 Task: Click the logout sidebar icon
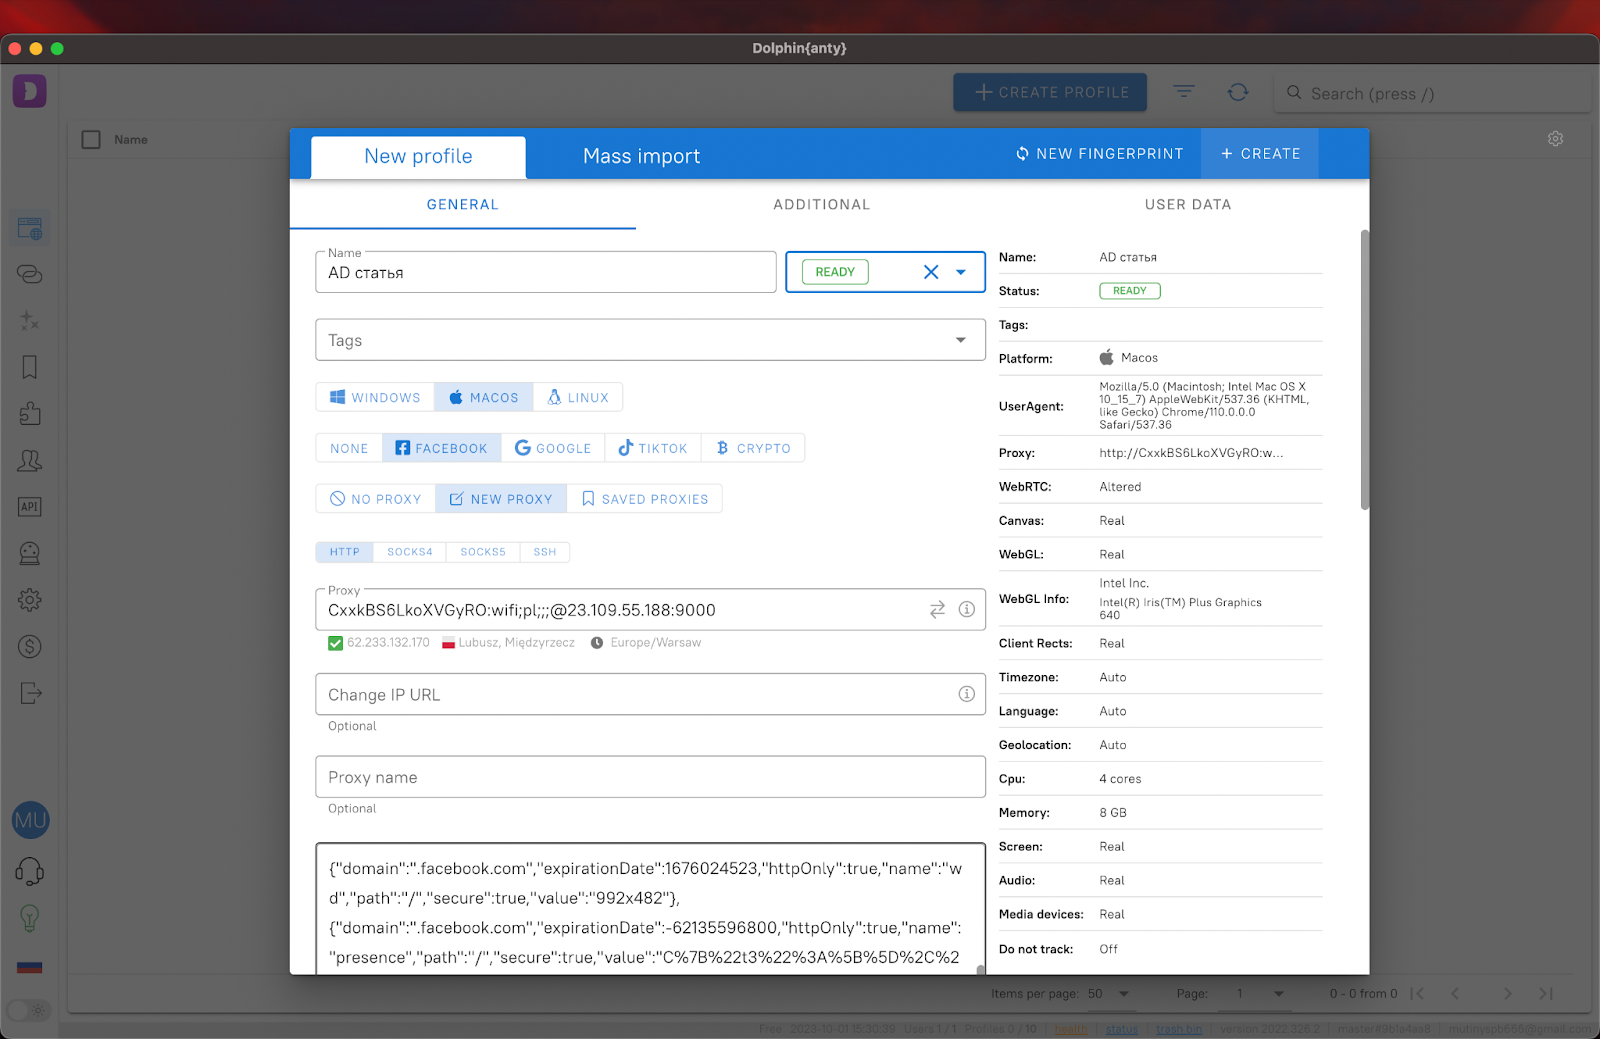click(x=30, y=693)
